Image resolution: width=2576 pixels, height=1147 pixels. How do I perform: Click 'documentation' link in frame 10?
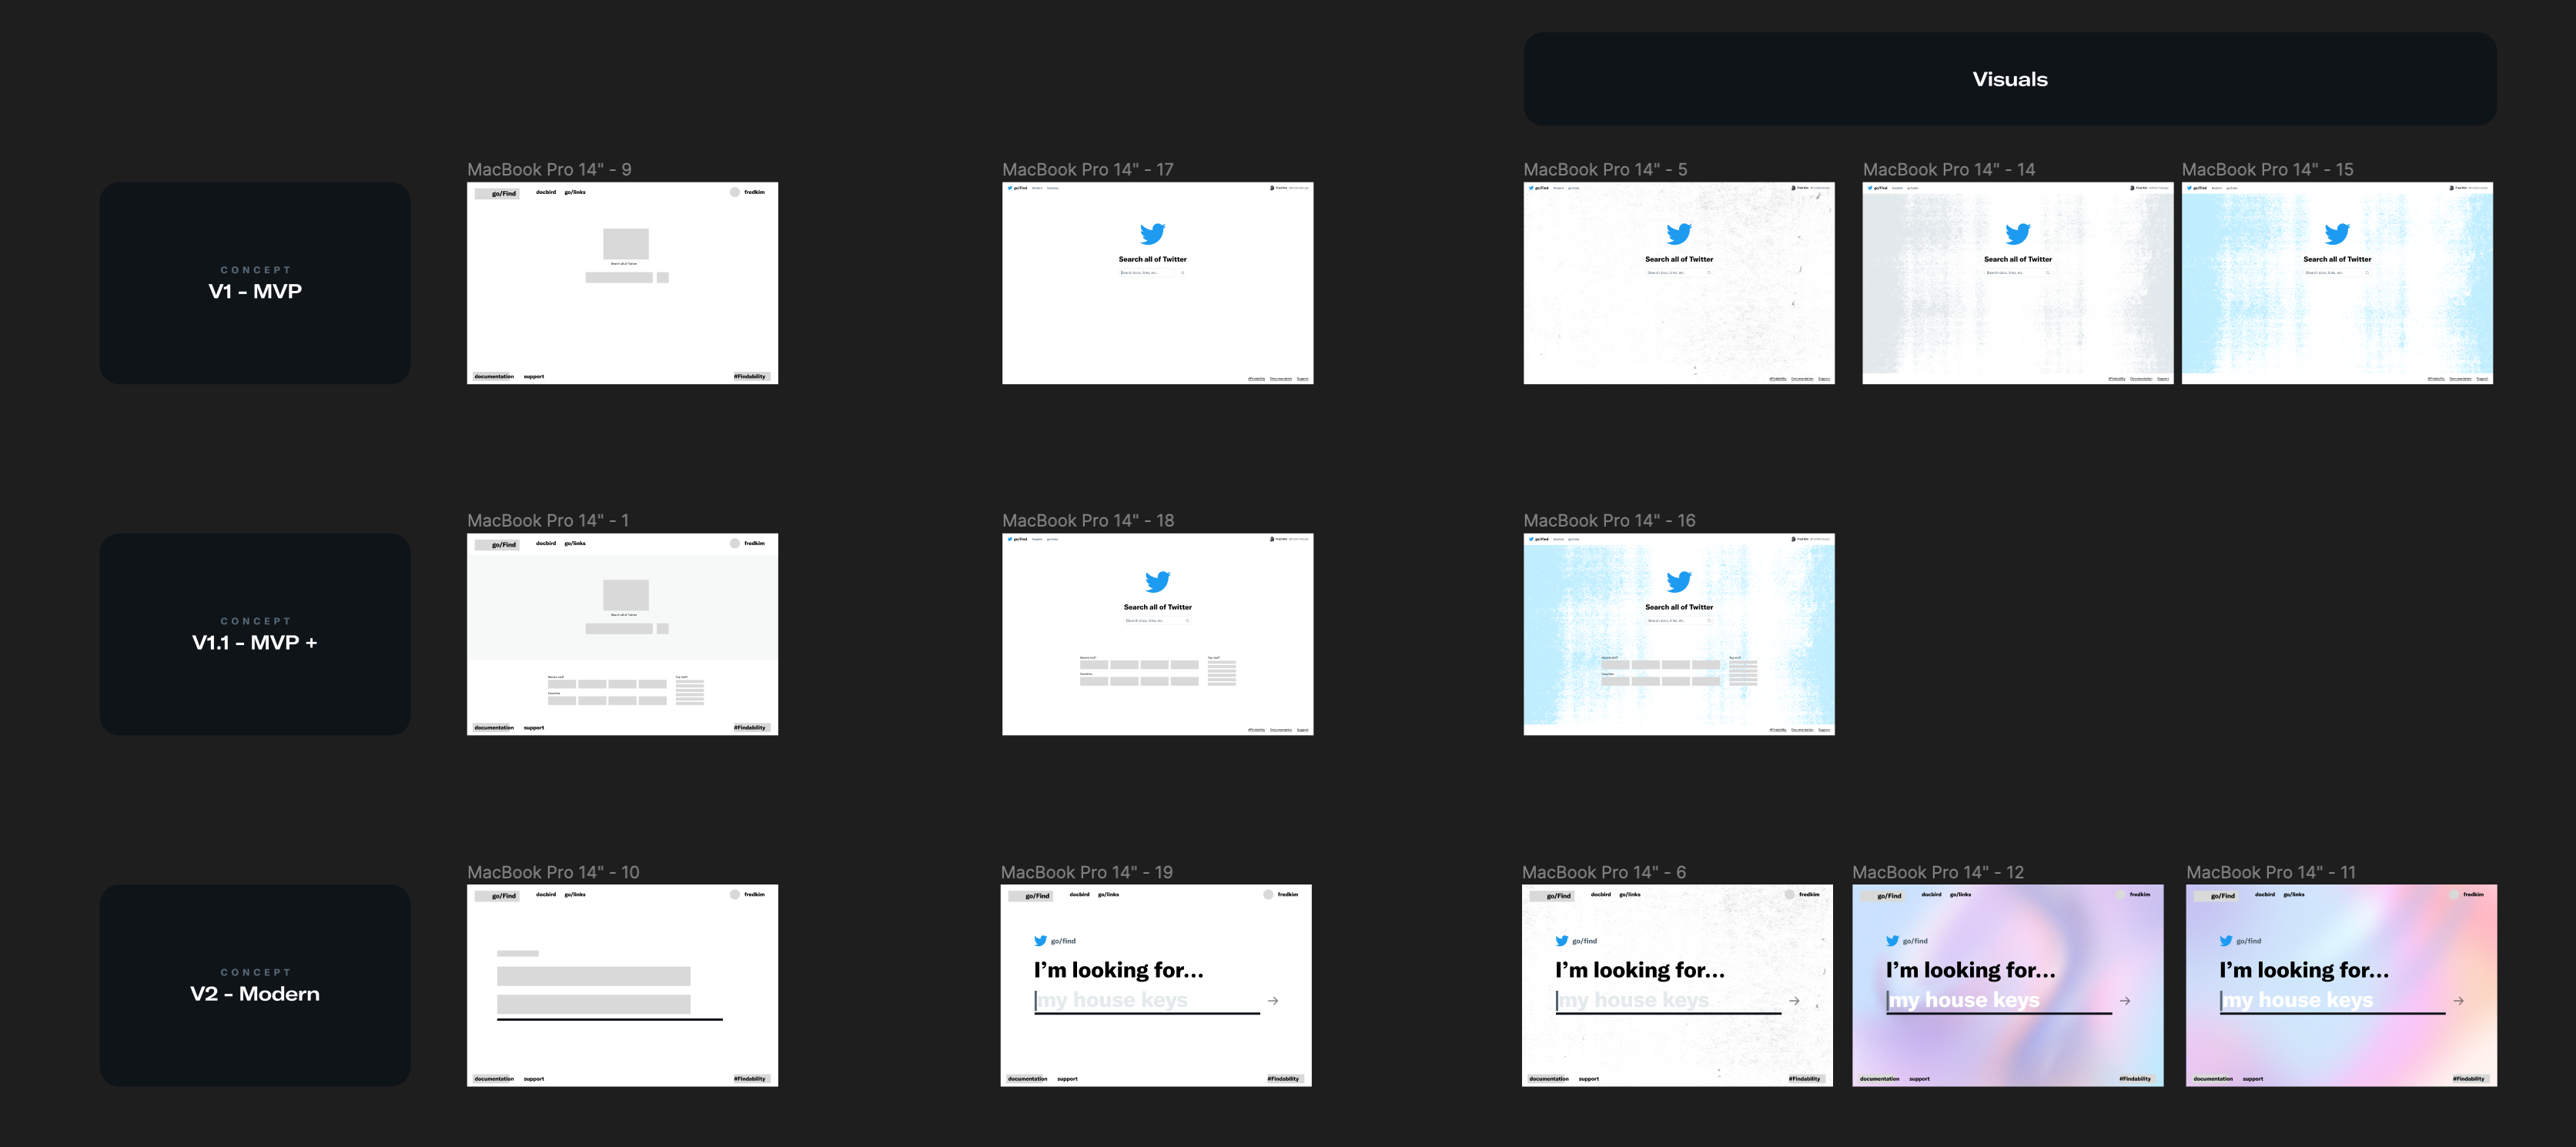(494, 1079)
